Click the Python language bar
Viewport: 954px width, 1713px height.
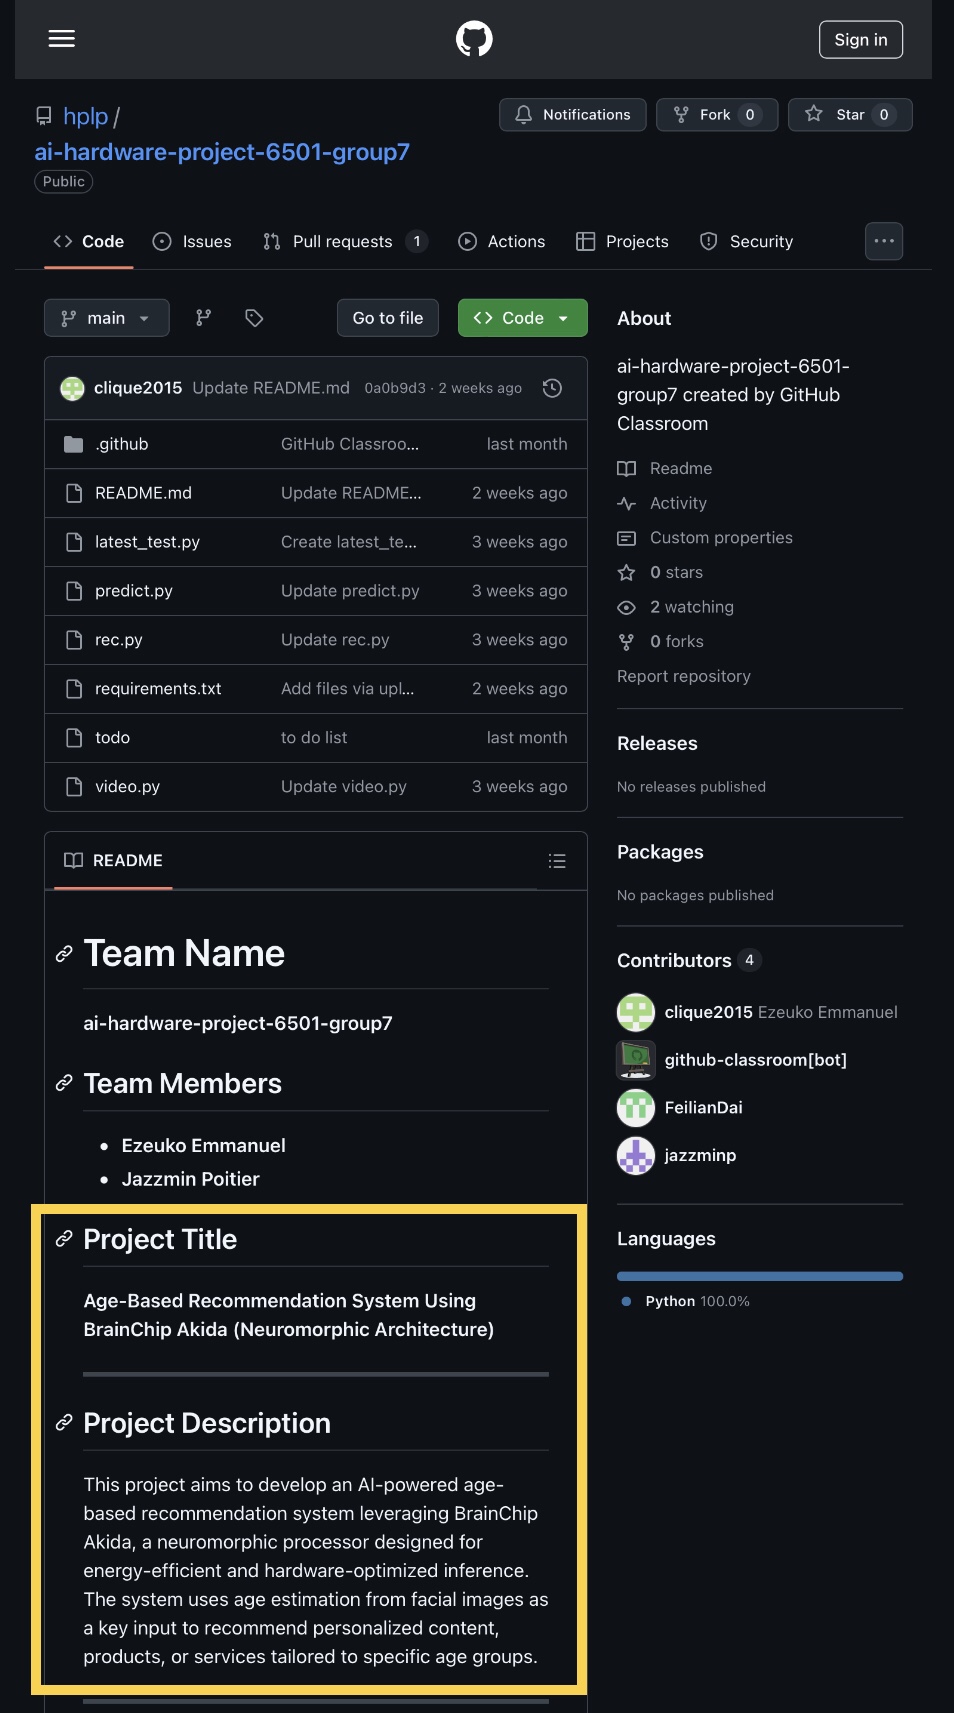coord(760,1276)
